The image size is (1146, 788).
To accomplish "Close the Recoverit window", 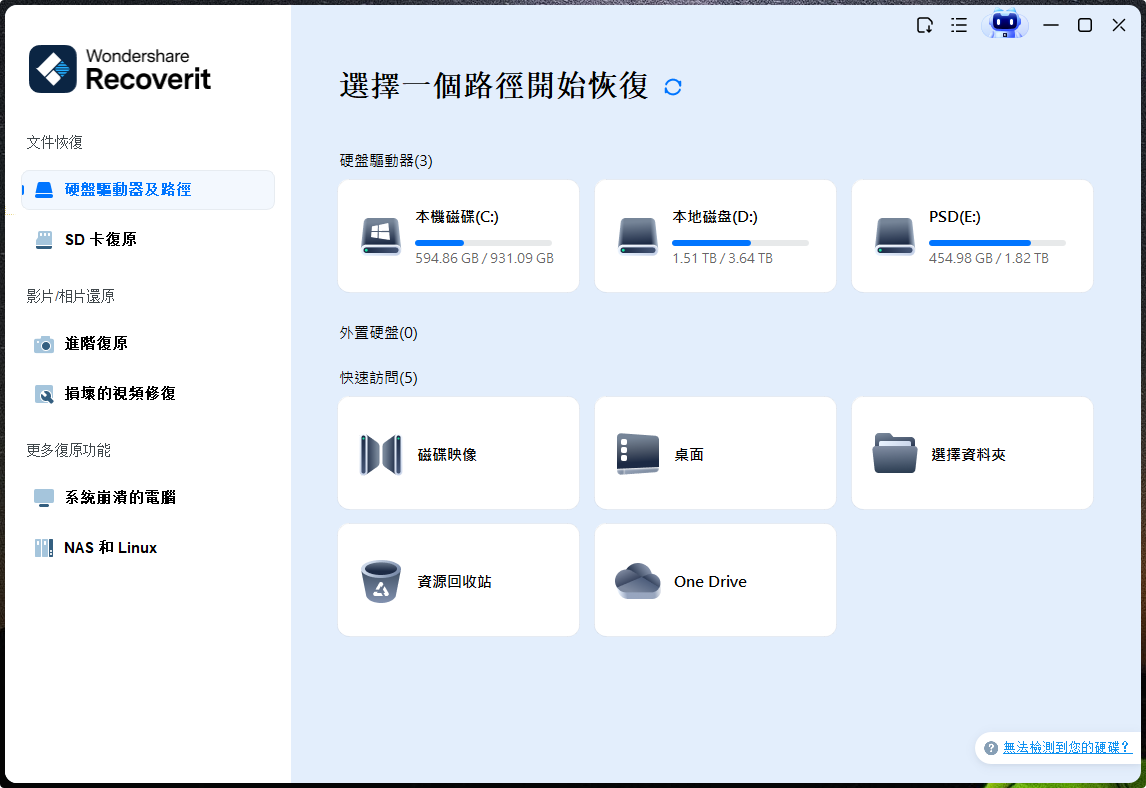I will pos(1118,26).
